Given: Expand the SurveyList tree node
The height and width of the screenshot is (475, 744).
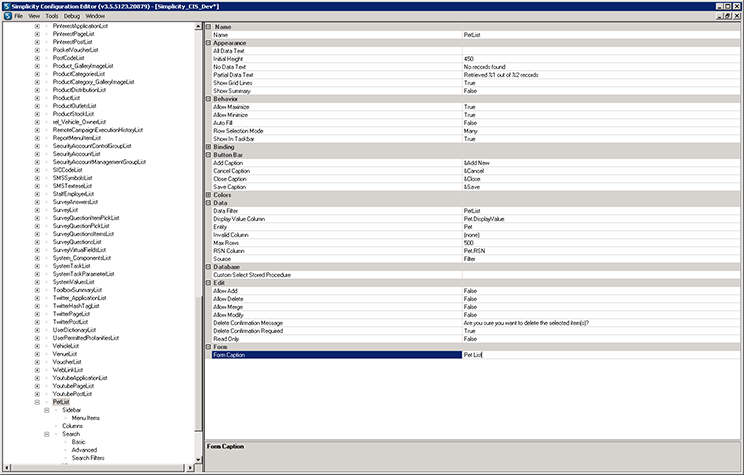Looking at the screenshot, I should 37,210.
